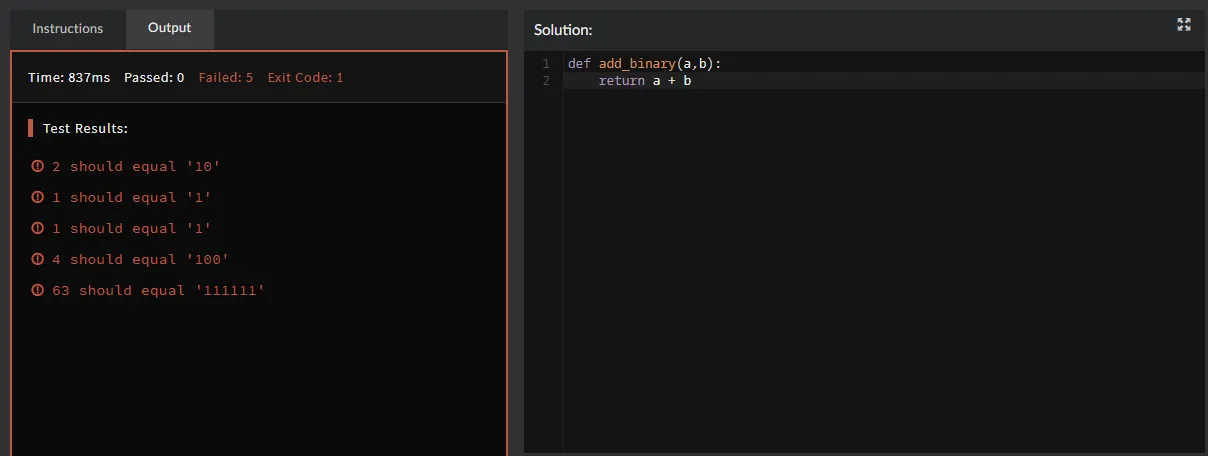Click the error icon beside "63 should equal '111111'"
The width and height of the screenshot is (1208, 456).
pos(38,291)
